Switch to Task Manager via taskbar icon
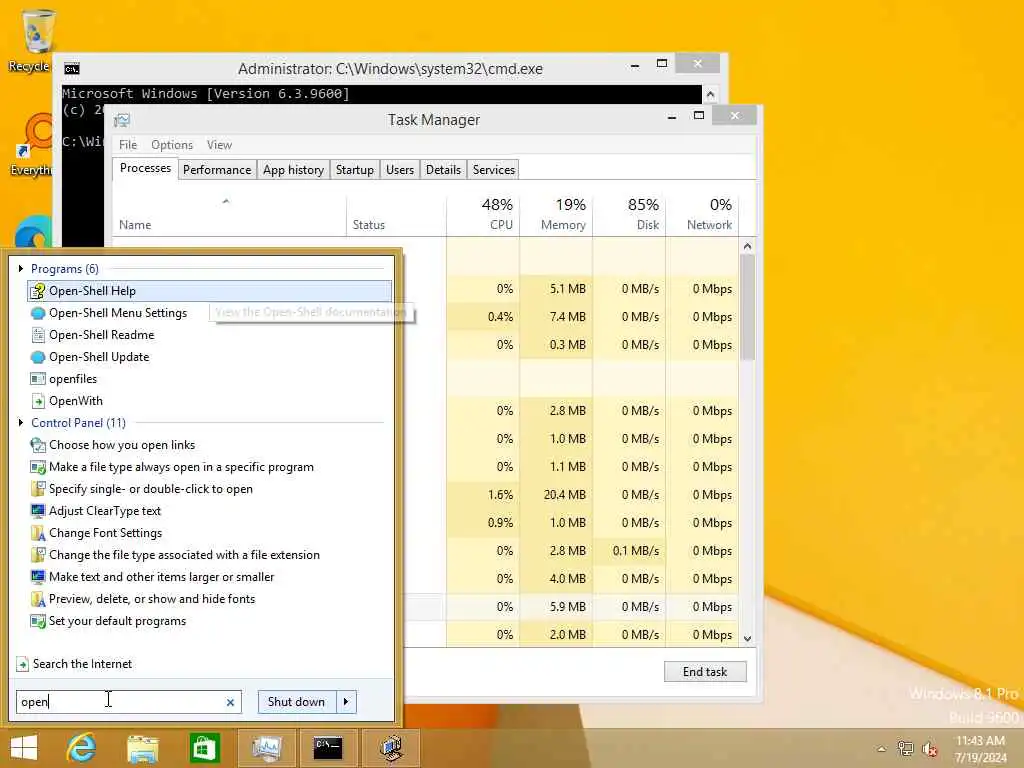 click(266, 748)
